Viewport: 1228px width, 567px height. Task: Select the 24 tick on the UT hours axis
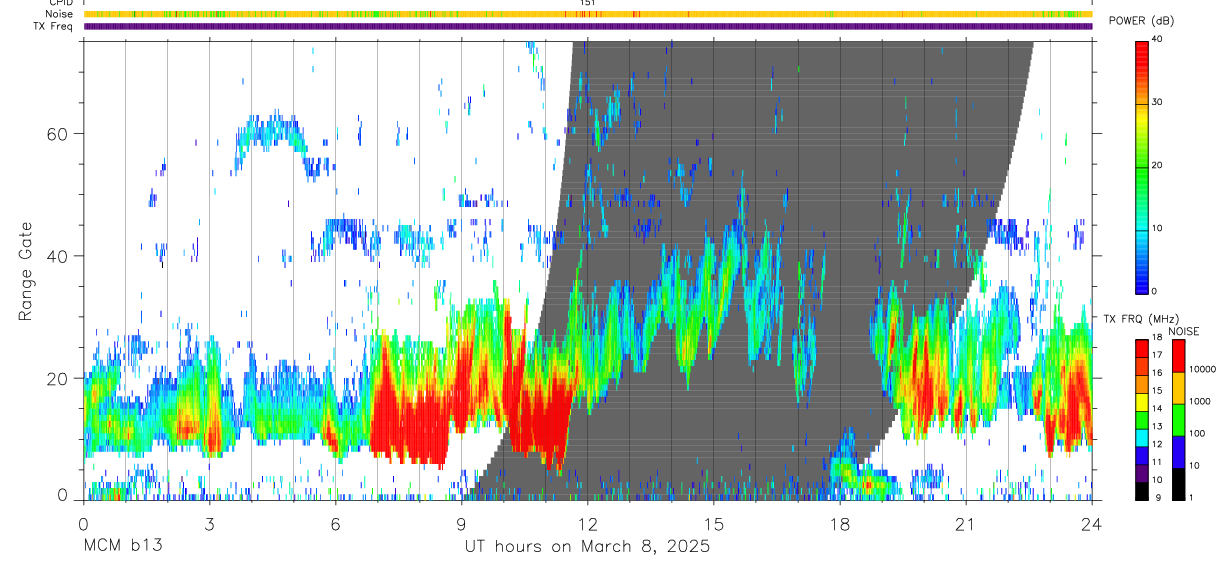click(1092, 523)
